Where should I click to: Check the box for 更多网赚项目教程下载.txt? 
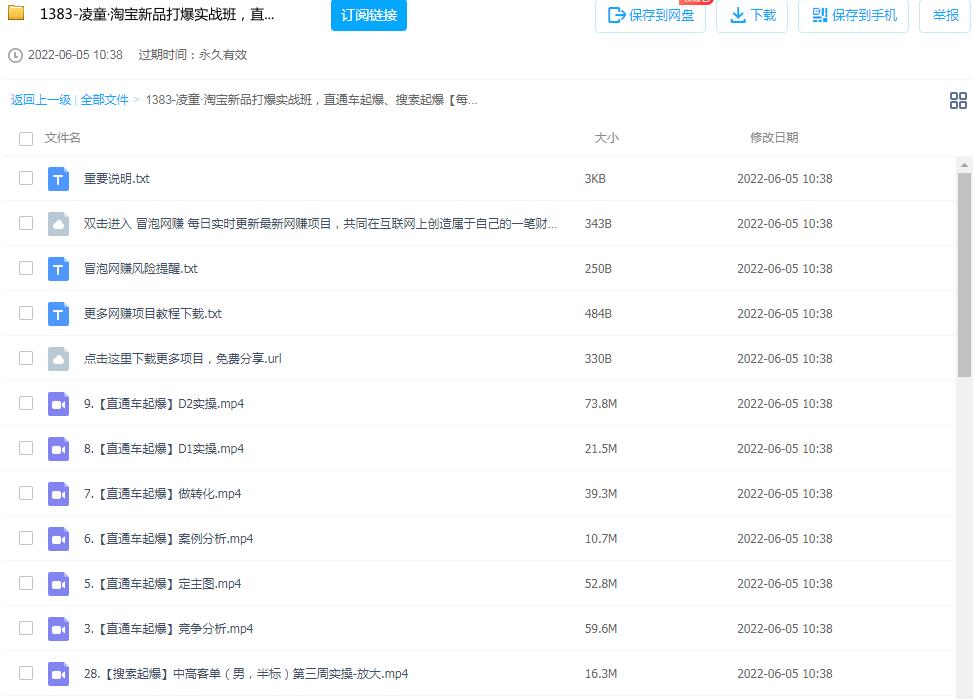point(26,313)
